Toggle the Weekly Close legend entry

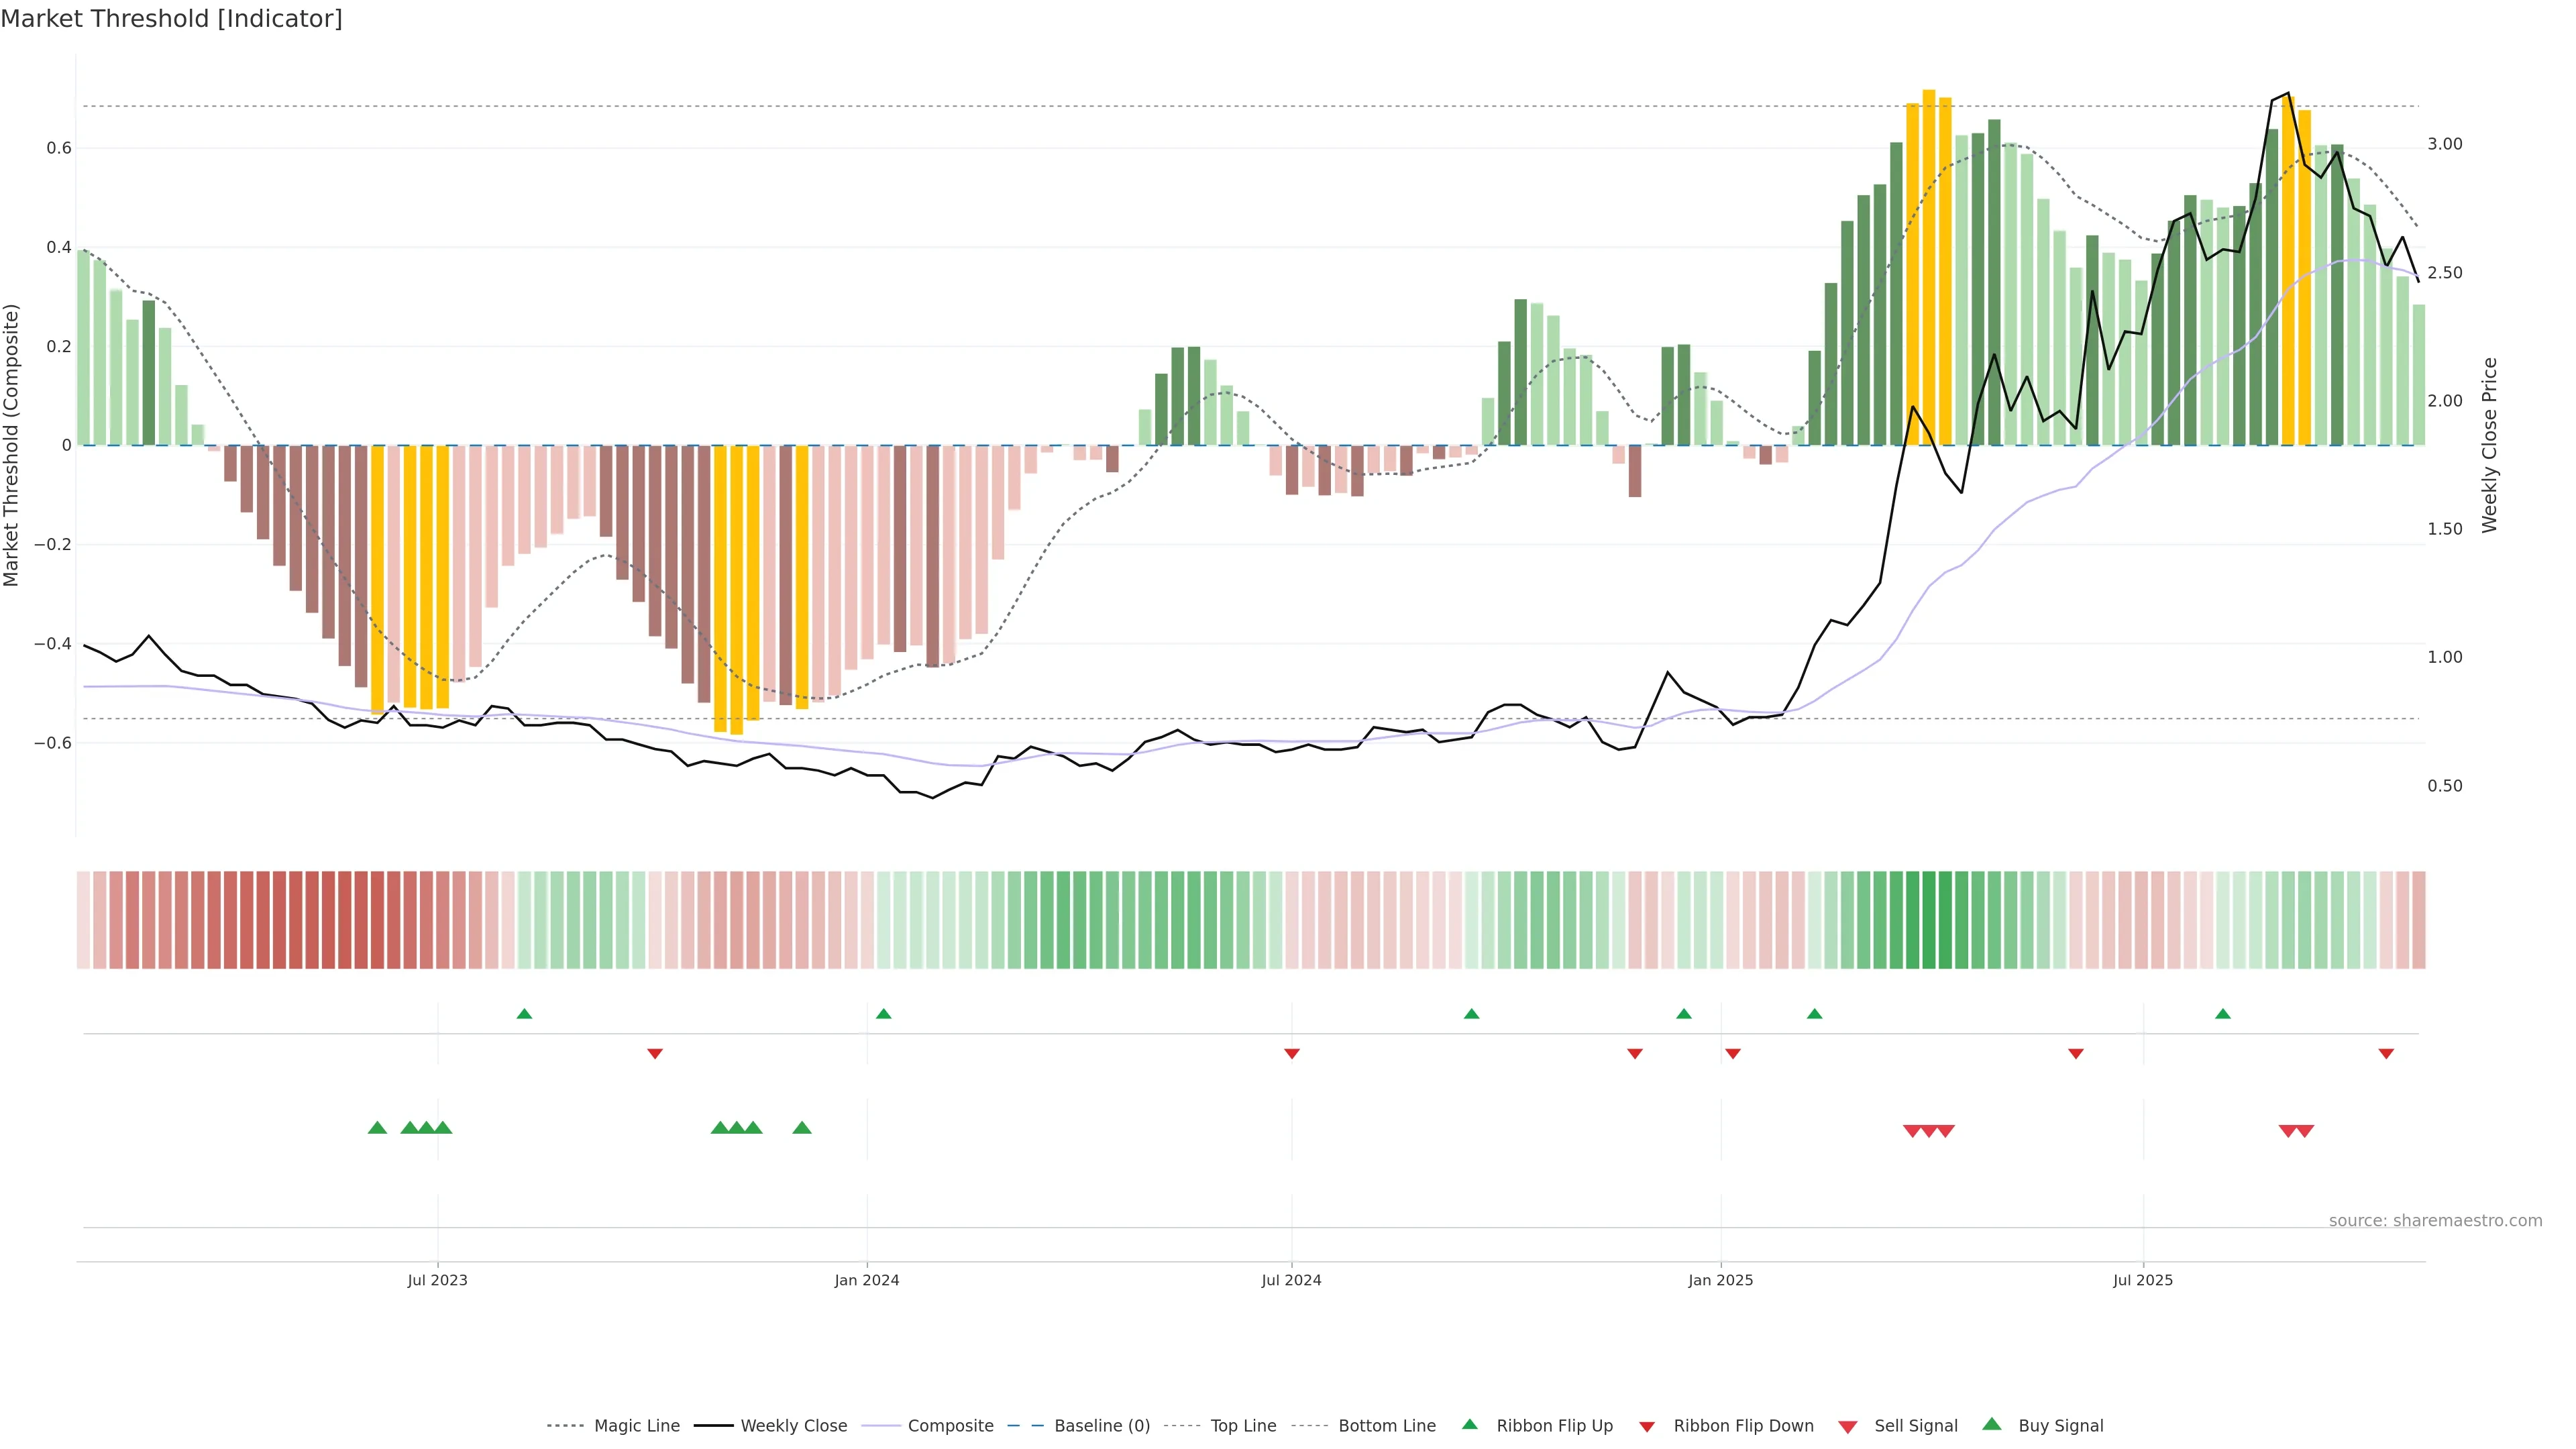click(793, 1426)
